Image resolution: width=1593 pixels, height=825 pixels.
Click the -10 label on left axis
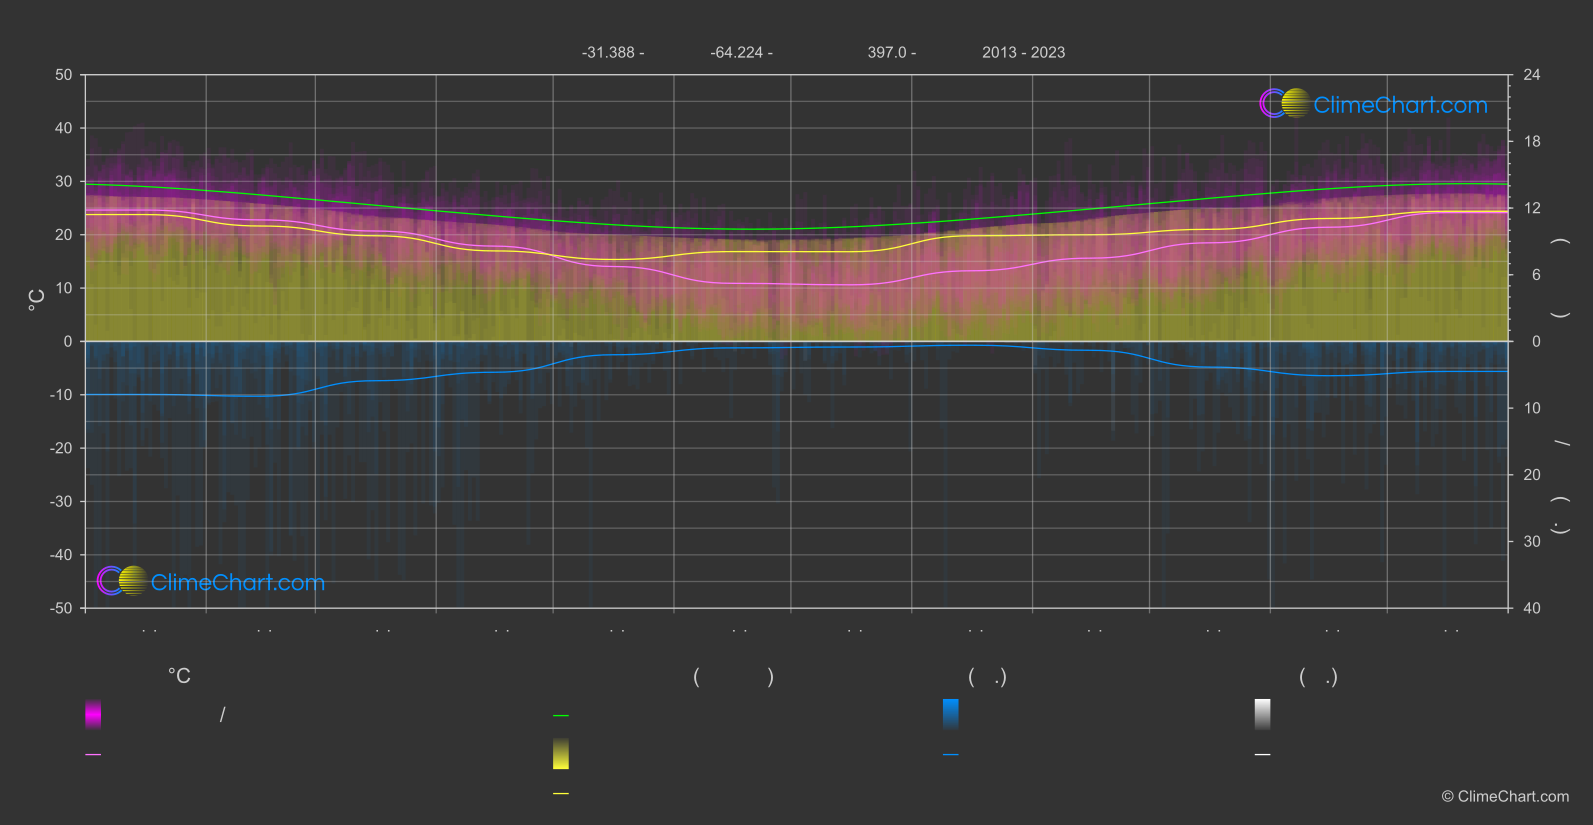click(61, 395)
